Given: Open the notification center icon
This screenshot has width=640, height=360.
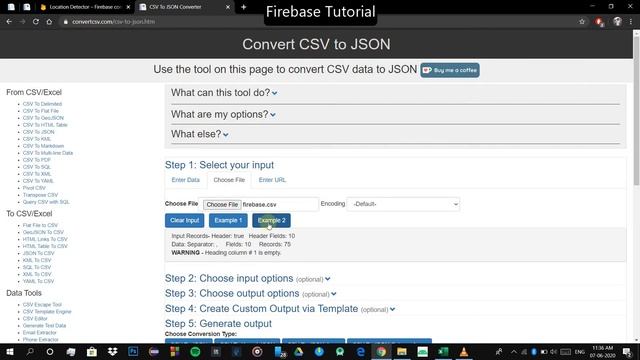Looking at the screenshot, I should [627, 351].
